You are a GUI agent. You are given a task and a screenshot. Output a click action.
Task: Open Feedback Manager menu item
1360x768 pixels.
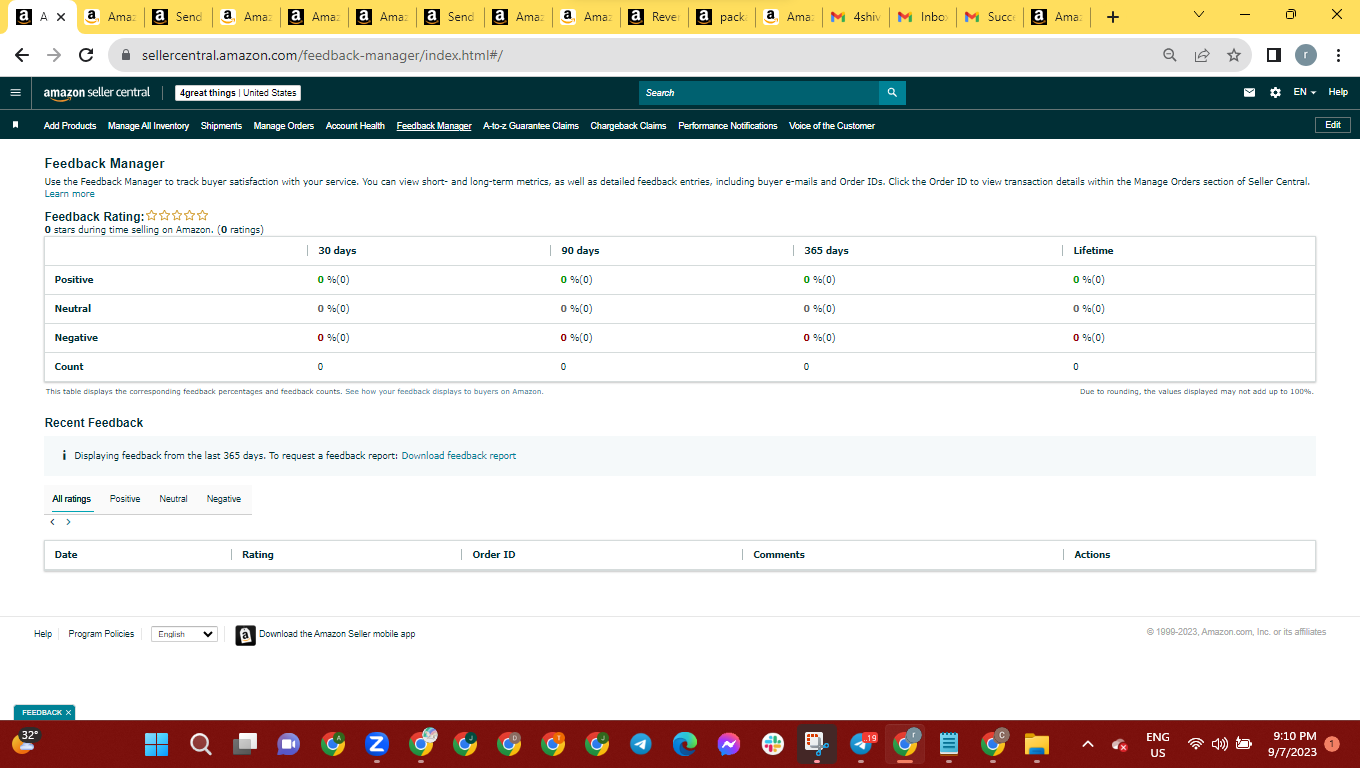[x=434, y=126]
